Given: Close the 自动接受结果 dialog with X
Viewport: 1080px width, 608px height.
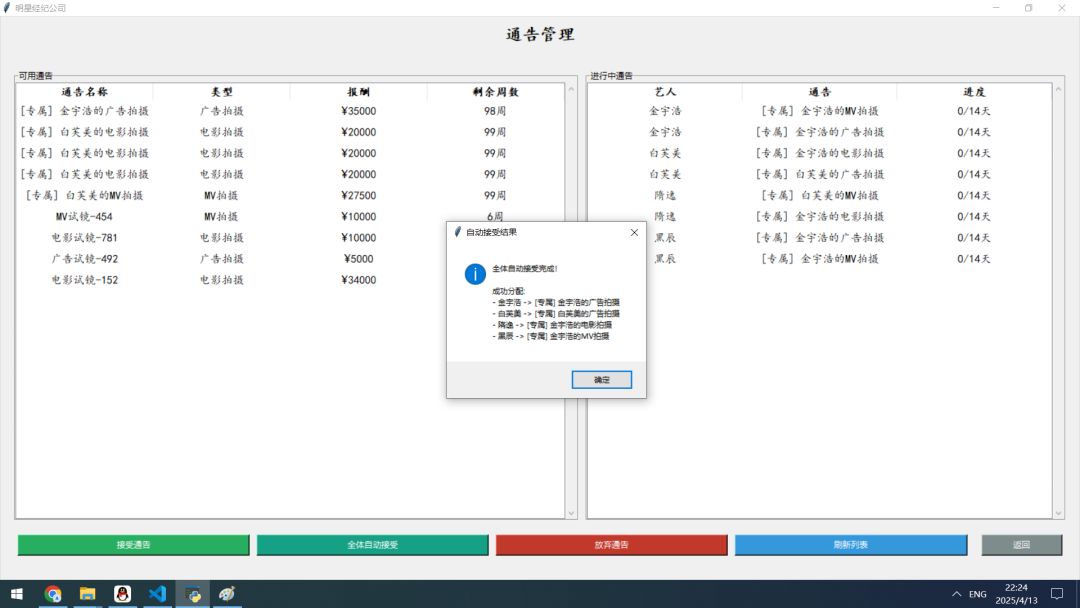Looking at the screenshot, I should click(x=634, y=233).
